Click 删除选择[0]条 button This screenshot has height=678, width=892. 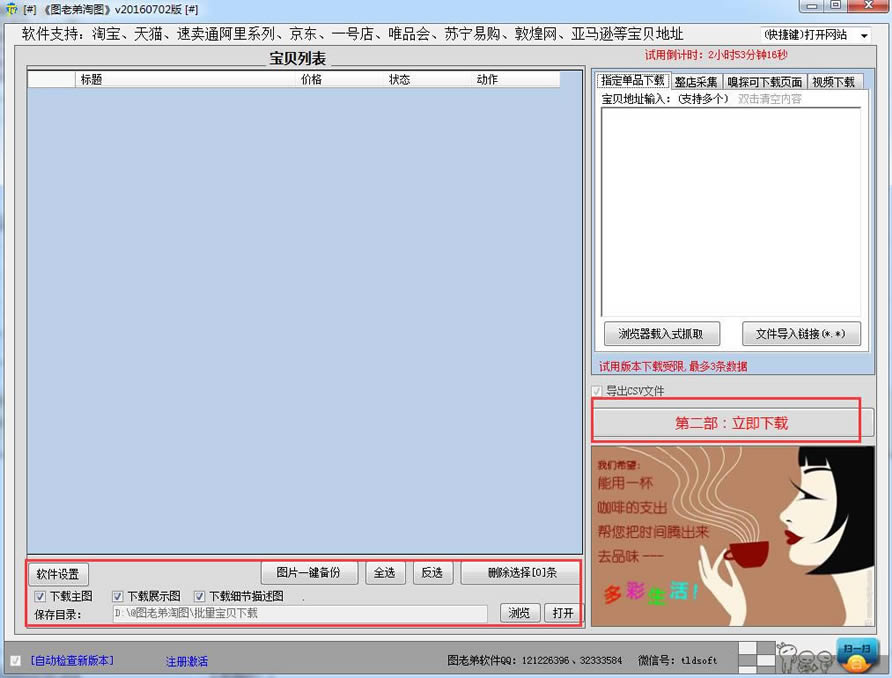coord(522,573)
